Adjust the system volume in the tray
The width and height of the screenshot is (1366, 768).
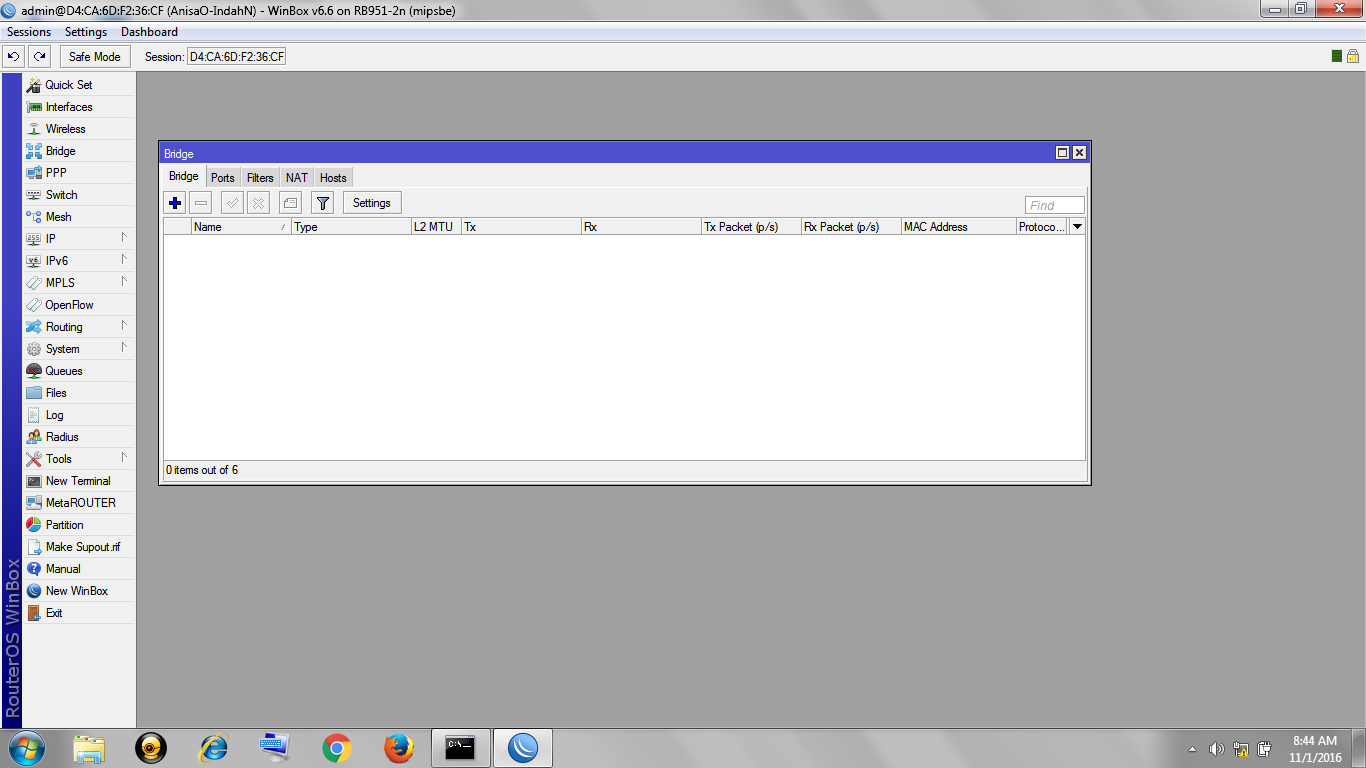pyautogui.click(x=1216, y=749)
